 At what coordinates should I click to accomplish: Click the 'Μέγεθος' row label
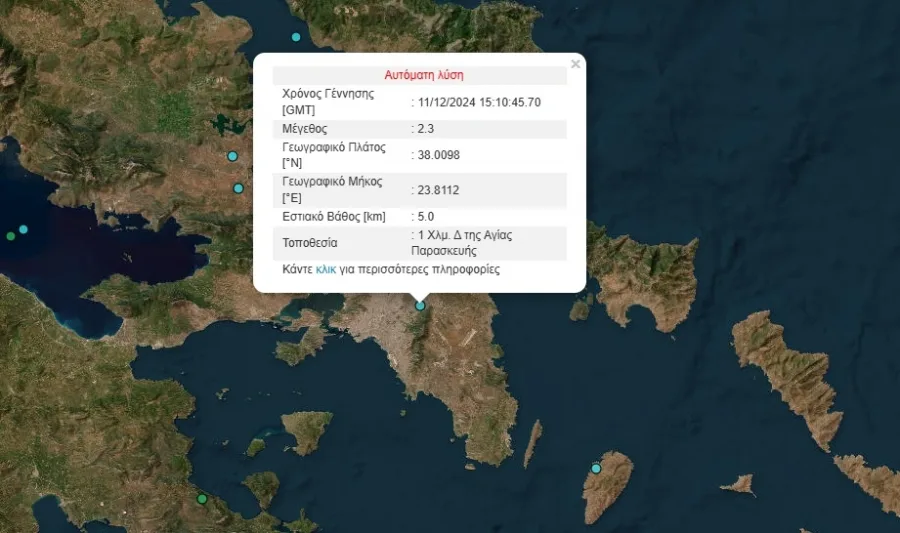[x=307, y=129]
